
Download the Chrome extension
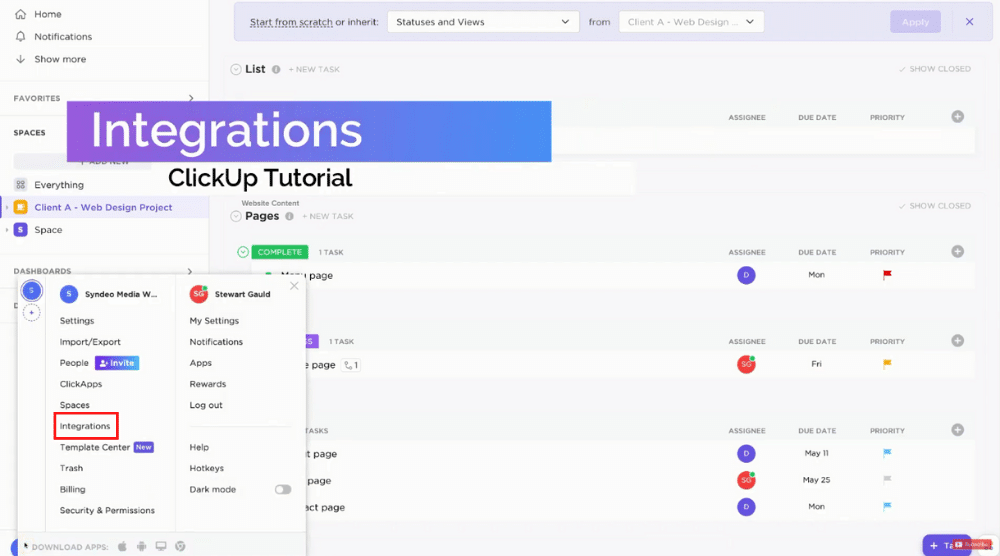(180, 546)
